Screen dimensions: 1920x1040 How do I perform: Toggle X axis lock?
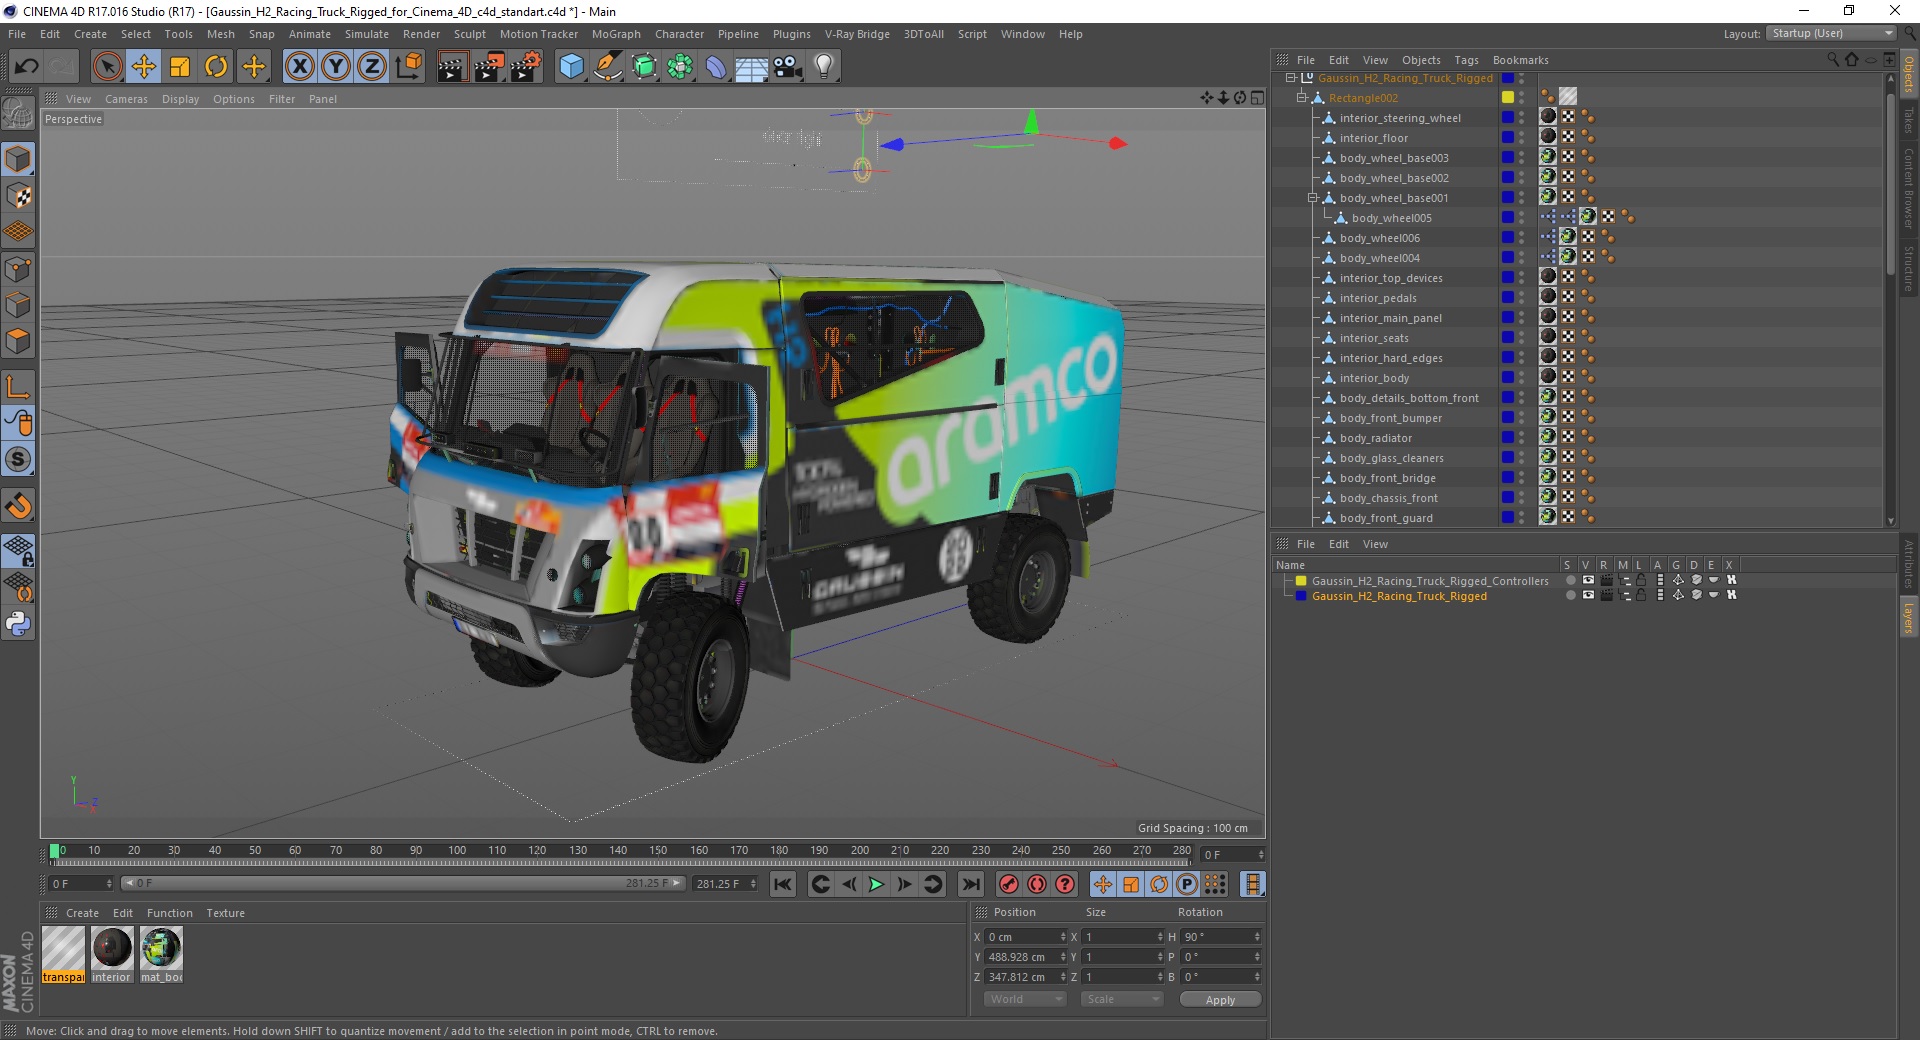pos(299,67)
